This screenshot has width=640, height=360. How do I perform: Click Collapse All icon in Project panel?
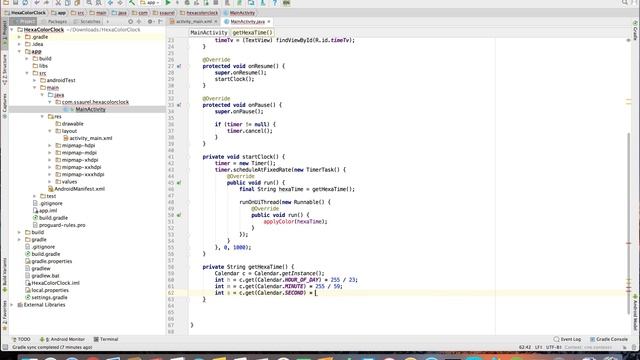click(x=139, y=22)
